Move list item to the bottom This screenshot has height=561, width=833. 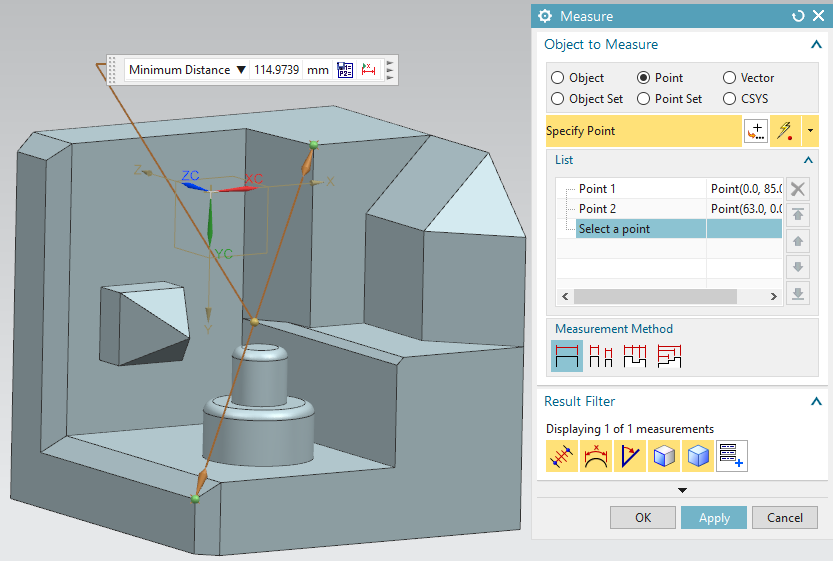pyautogui.click(x=797, y=293)
